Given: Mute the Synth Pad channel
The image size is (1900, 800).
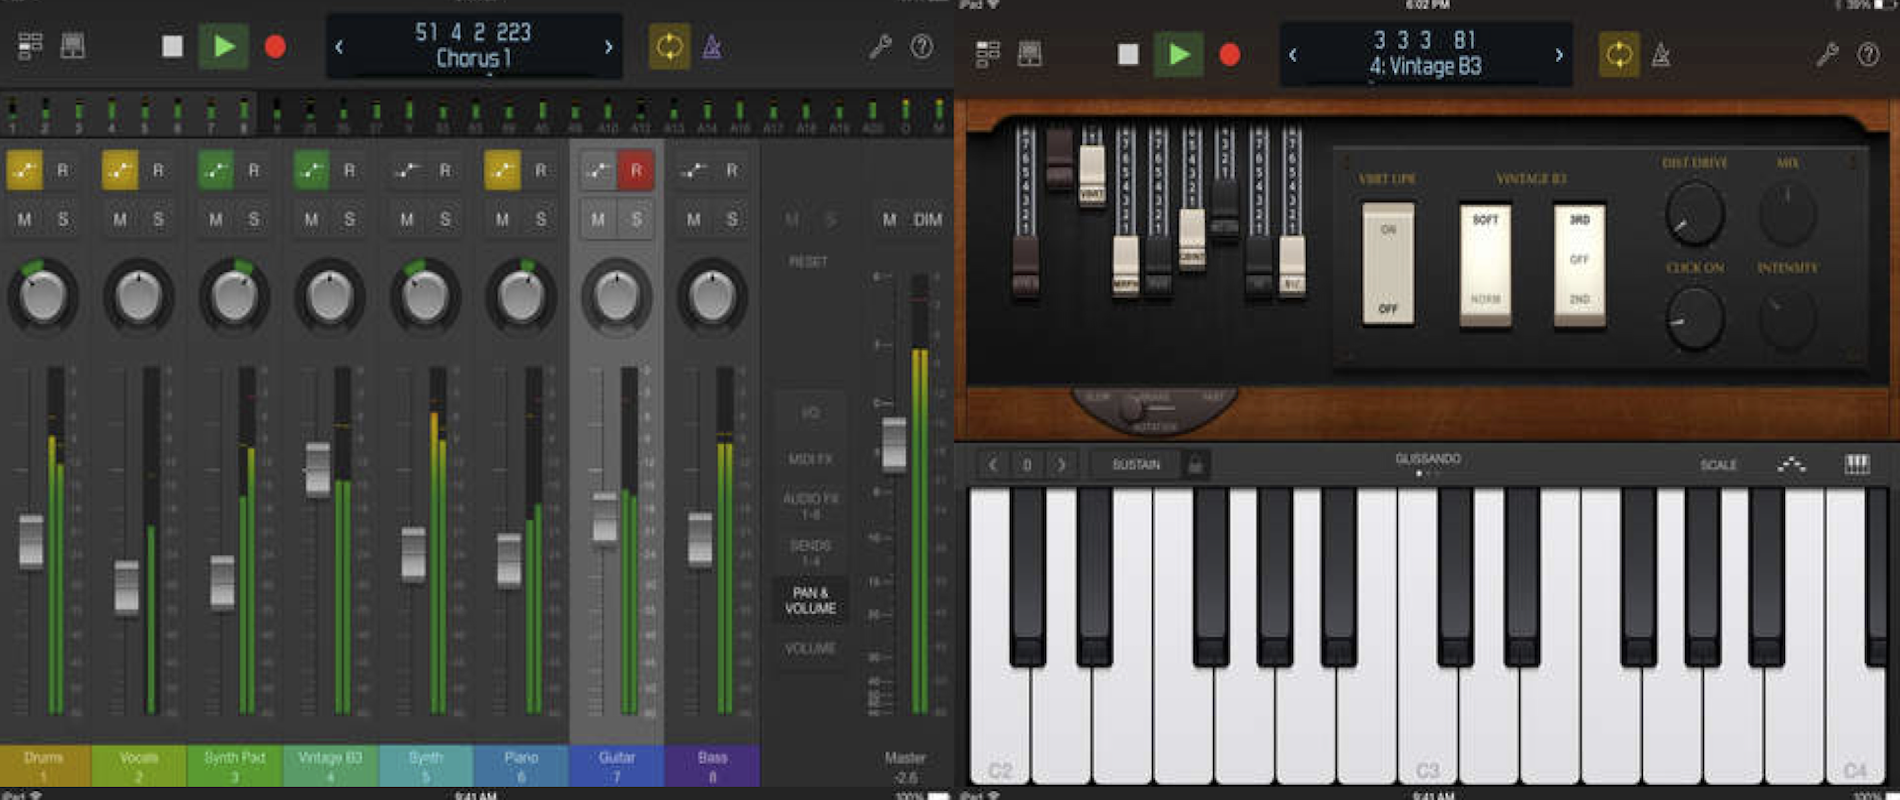Looking at the screenshot, I should tap(215, 219).
